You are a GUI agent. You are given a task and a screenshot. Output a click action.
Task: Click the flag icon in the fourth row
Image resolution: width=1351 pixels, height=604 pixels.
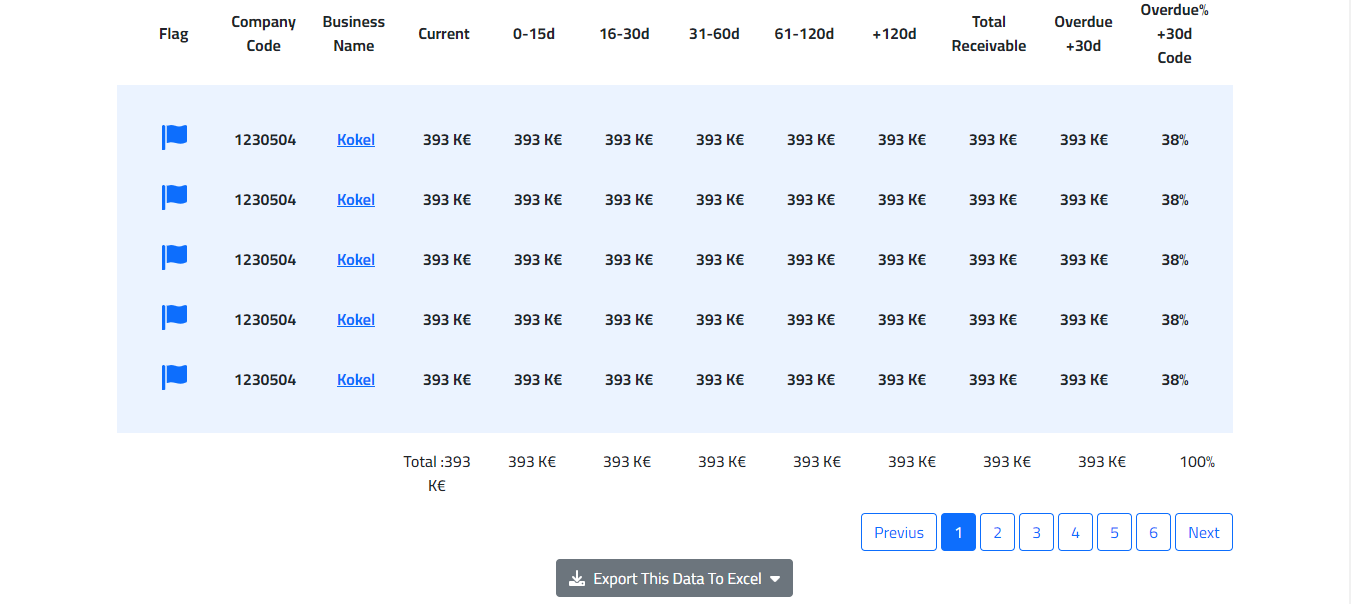click(x=174, y=317)
